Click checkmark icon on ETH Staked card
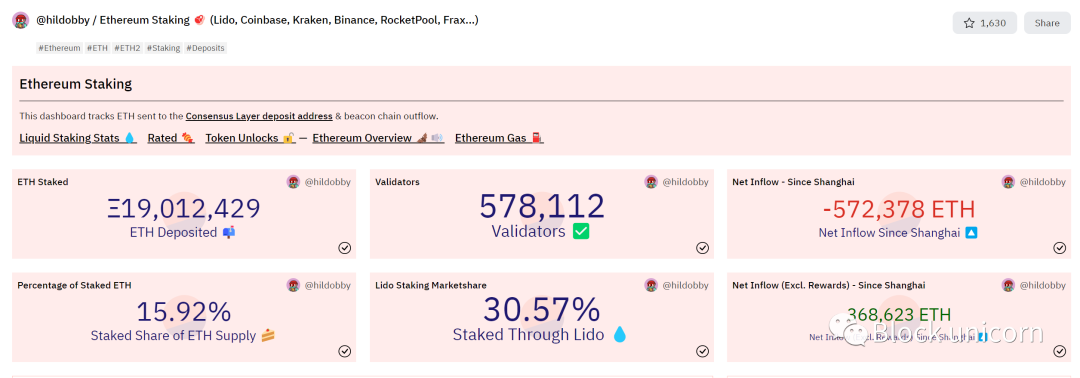This screenshot has height=378, width=1080. click(344, 248)
